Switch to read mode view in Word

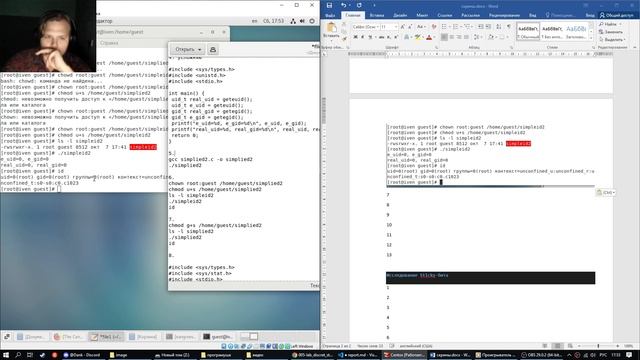545,346
